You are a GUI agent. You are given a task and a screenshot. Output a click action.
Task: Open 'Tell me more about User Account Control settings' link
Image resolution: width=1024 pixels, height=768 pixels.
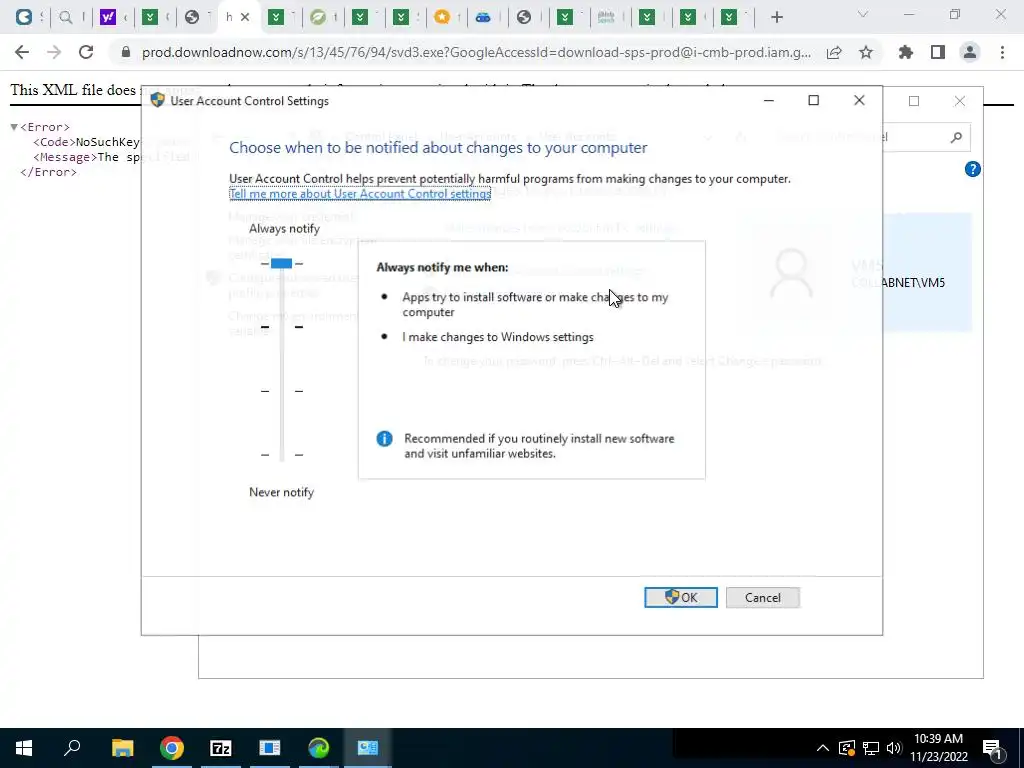[360, 194]
